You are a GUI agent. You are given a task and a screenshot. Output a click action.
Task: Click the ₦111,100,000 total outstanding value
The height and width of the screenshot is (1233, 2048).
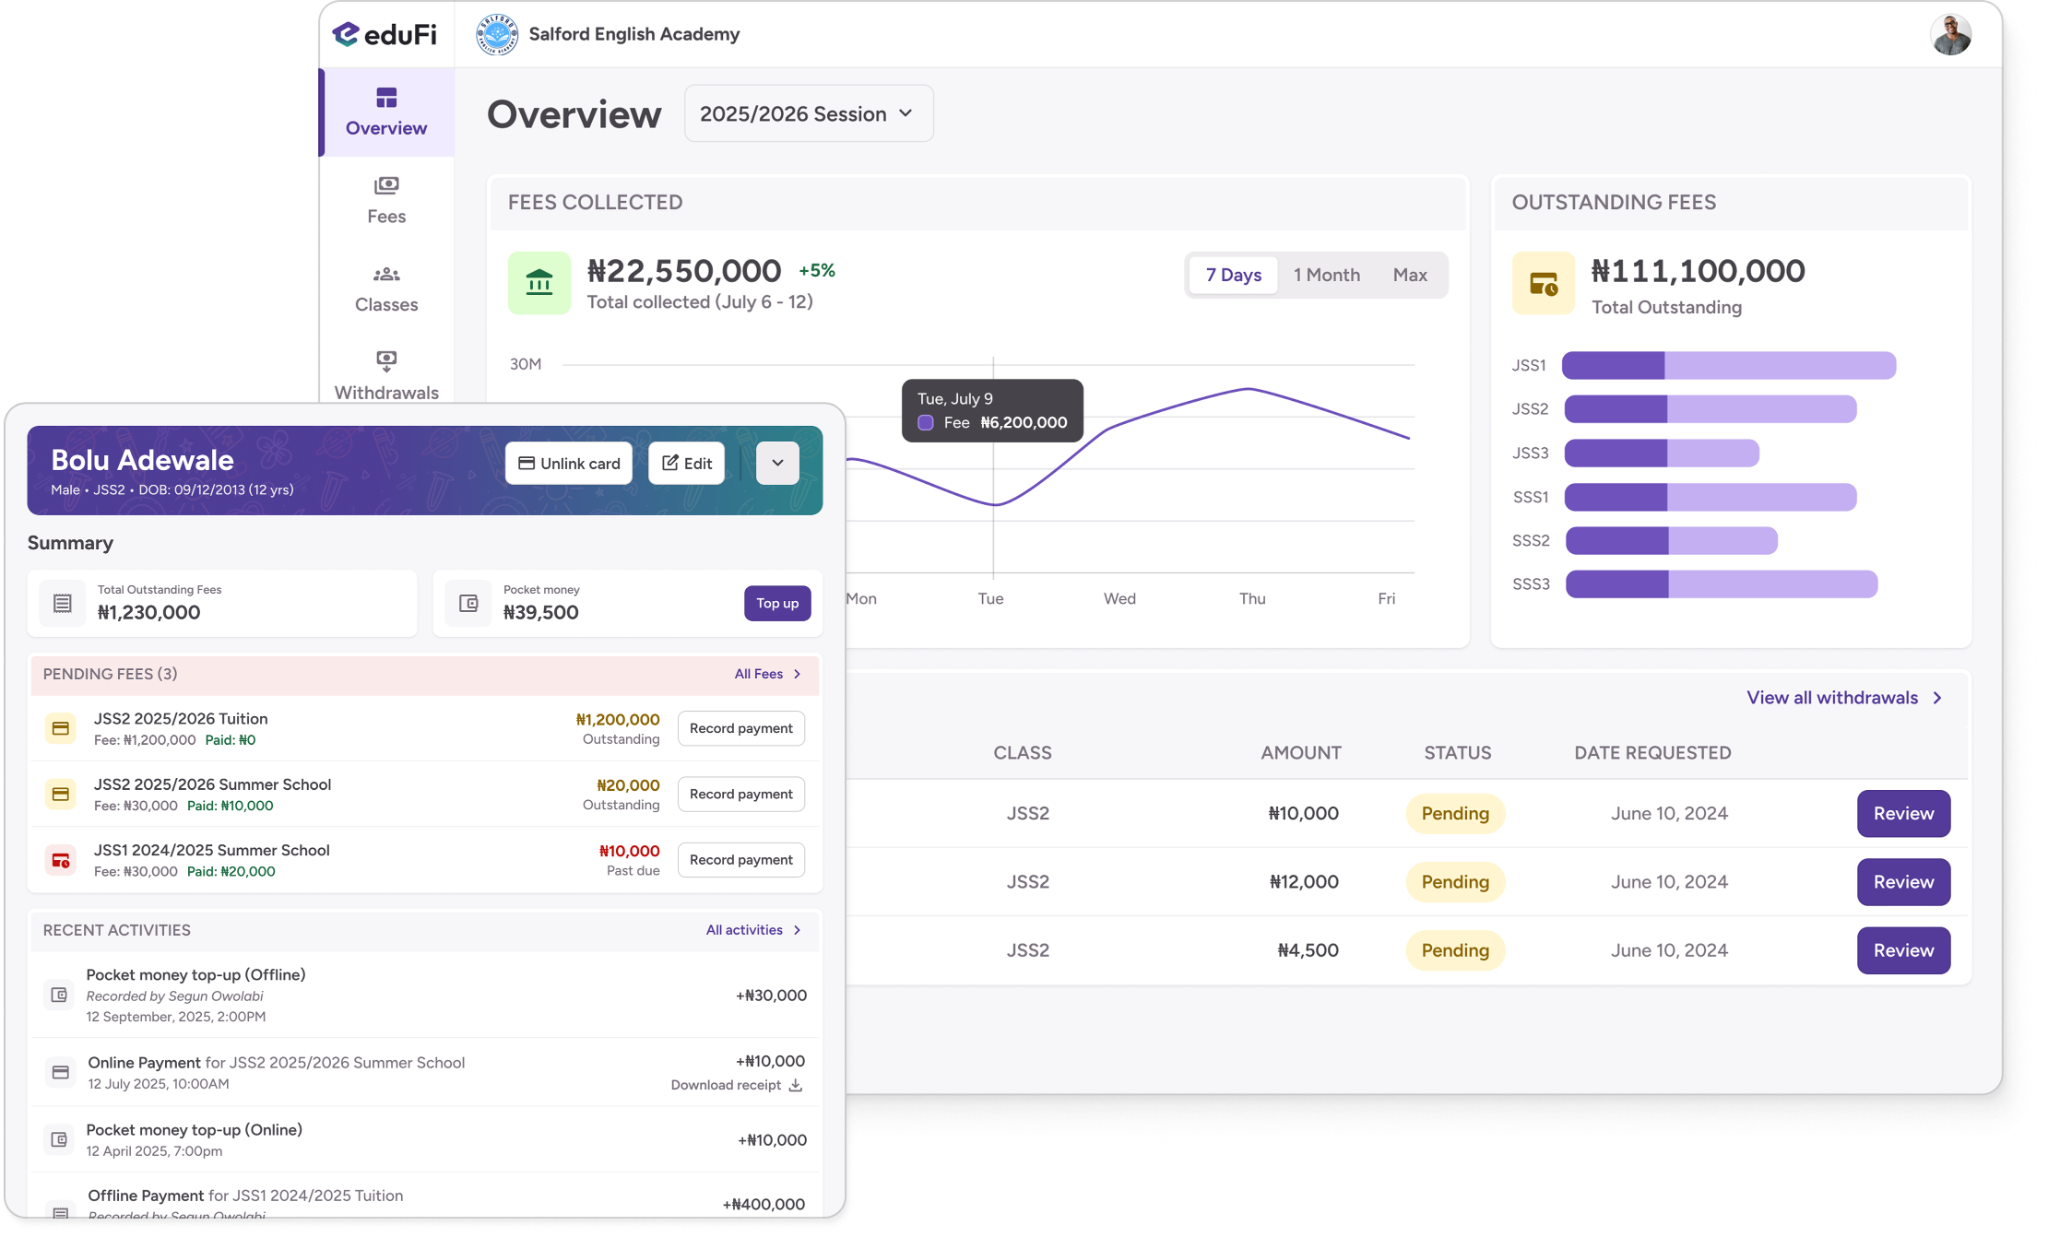pos(1698,271)
